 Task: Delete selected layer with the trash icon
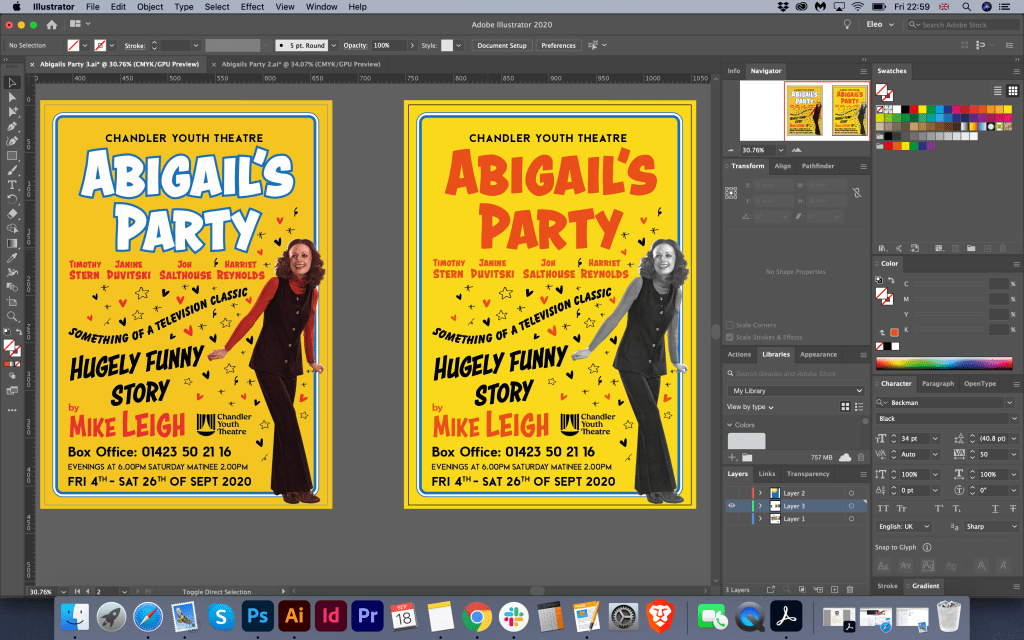(849, 589)
